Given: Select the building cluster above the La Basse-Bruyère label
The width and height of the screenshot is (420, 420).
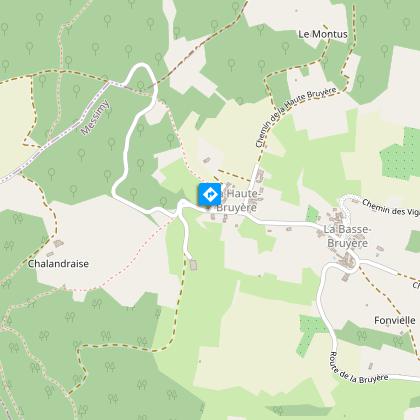Looking at the screenshot, I should (336, 218).
